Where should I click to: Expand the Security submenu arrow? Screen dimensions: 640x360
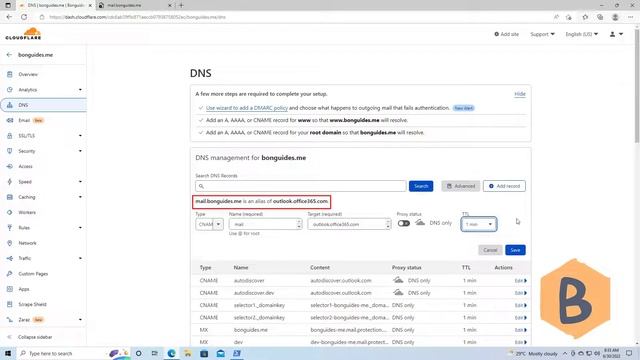(x=80, y=151)
